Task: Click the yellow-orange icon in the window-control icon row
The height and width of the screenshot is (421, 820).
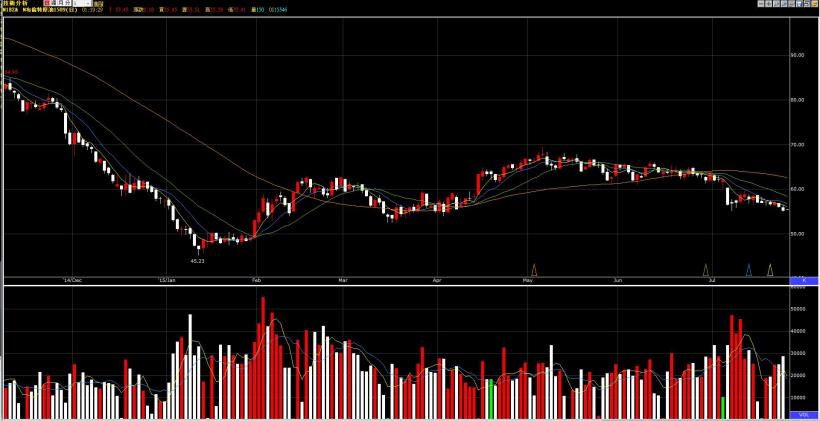Action: tap(815, 4)
